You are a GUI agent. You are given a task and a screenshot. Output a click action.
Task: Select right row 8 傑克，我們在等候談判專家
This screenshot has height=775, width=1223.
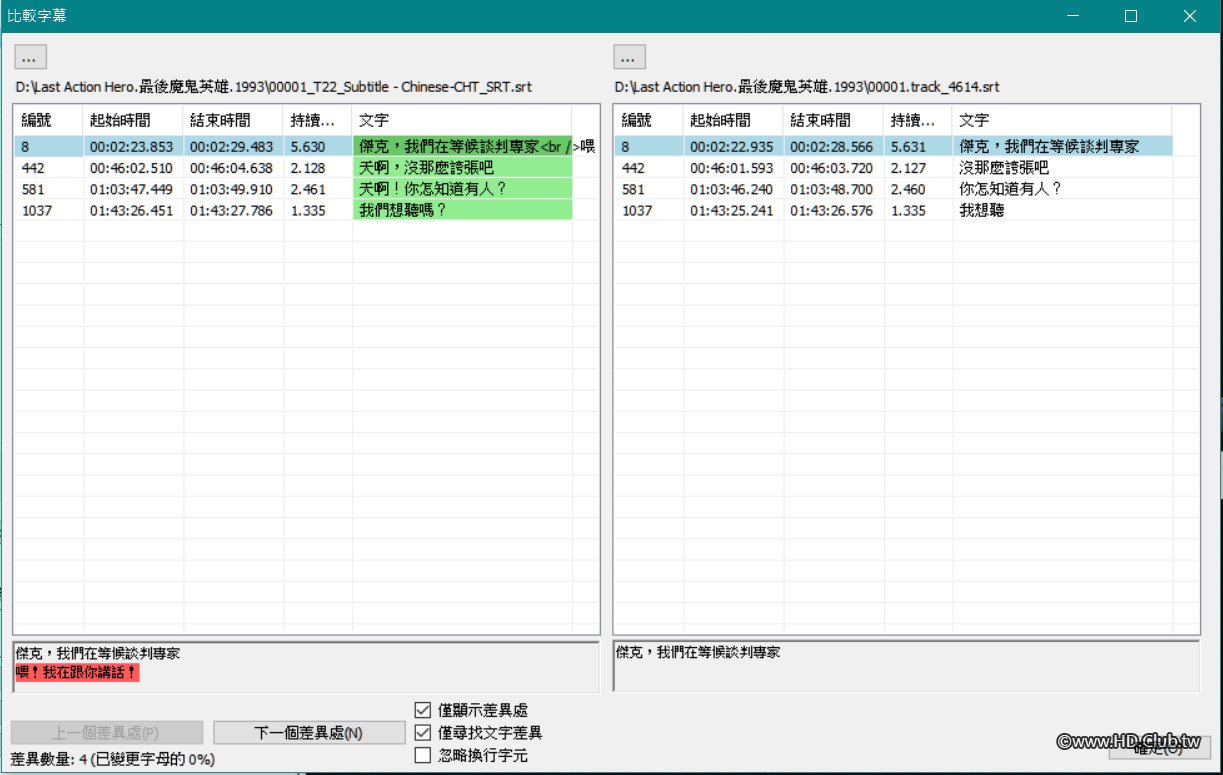click(893, 146)
